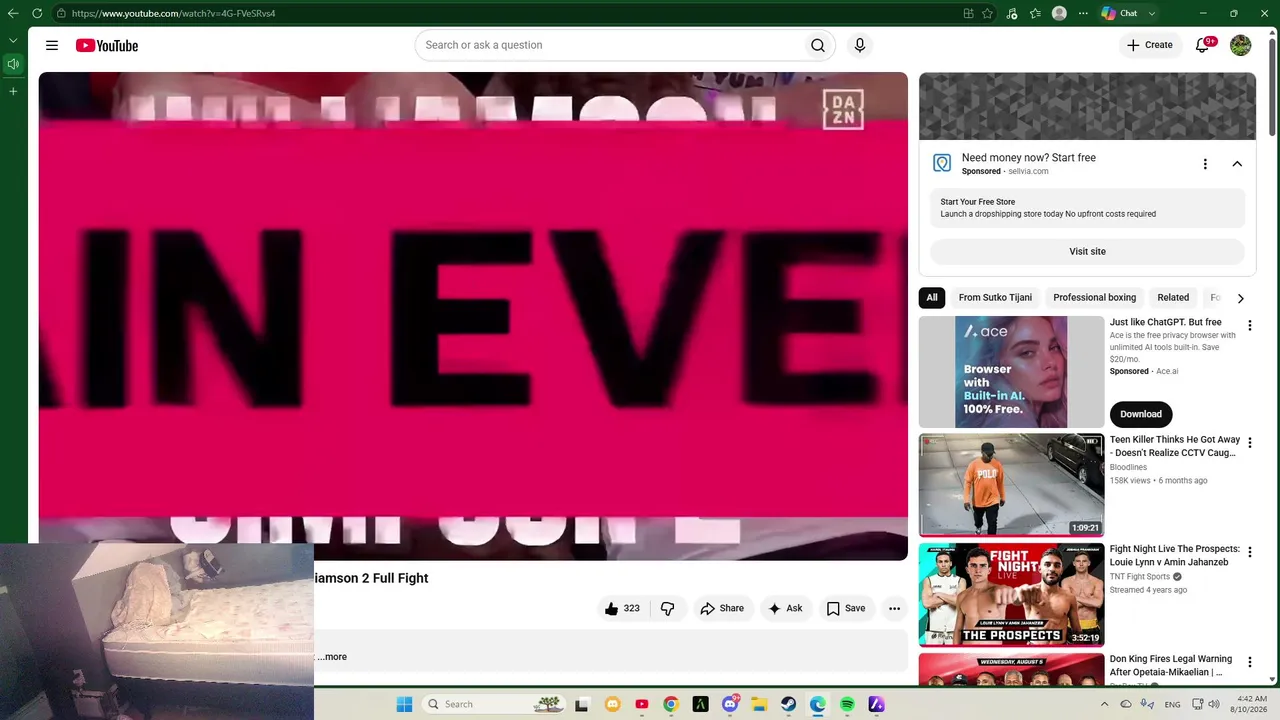Open browser settings and more menu

tap(1083, 13)
